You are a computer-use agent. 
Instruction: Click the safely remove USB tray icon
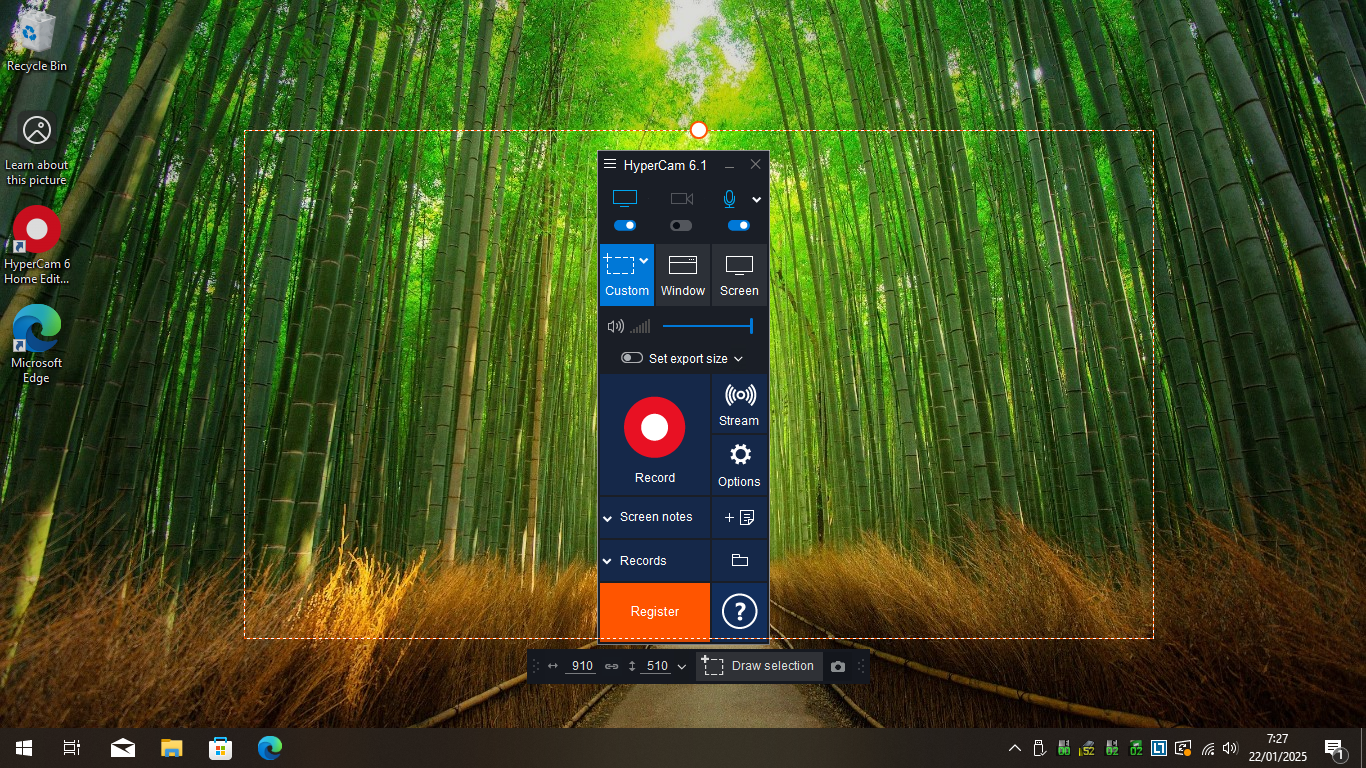coord(1039,748)
